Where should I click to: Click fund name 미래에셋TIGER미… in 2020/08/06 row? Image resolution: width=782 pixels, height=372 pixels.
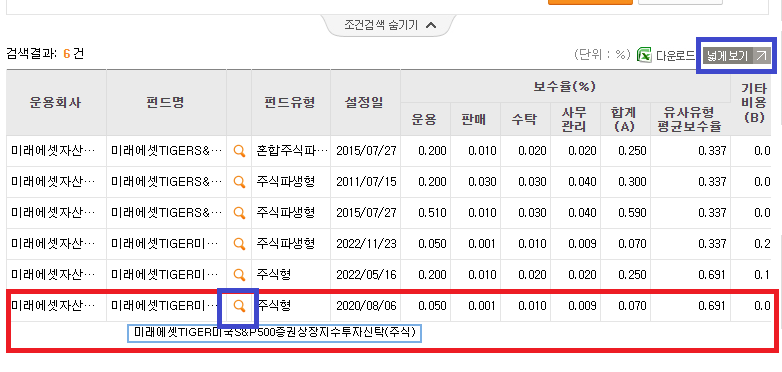coord(165,305)
